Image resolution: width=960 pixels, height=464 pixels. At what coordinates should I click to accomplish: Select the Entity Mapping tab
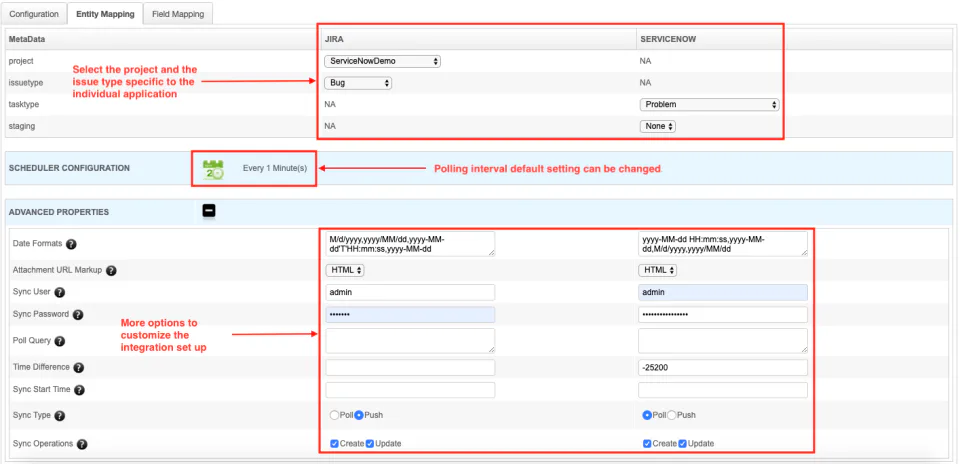[x=105, y=13]
